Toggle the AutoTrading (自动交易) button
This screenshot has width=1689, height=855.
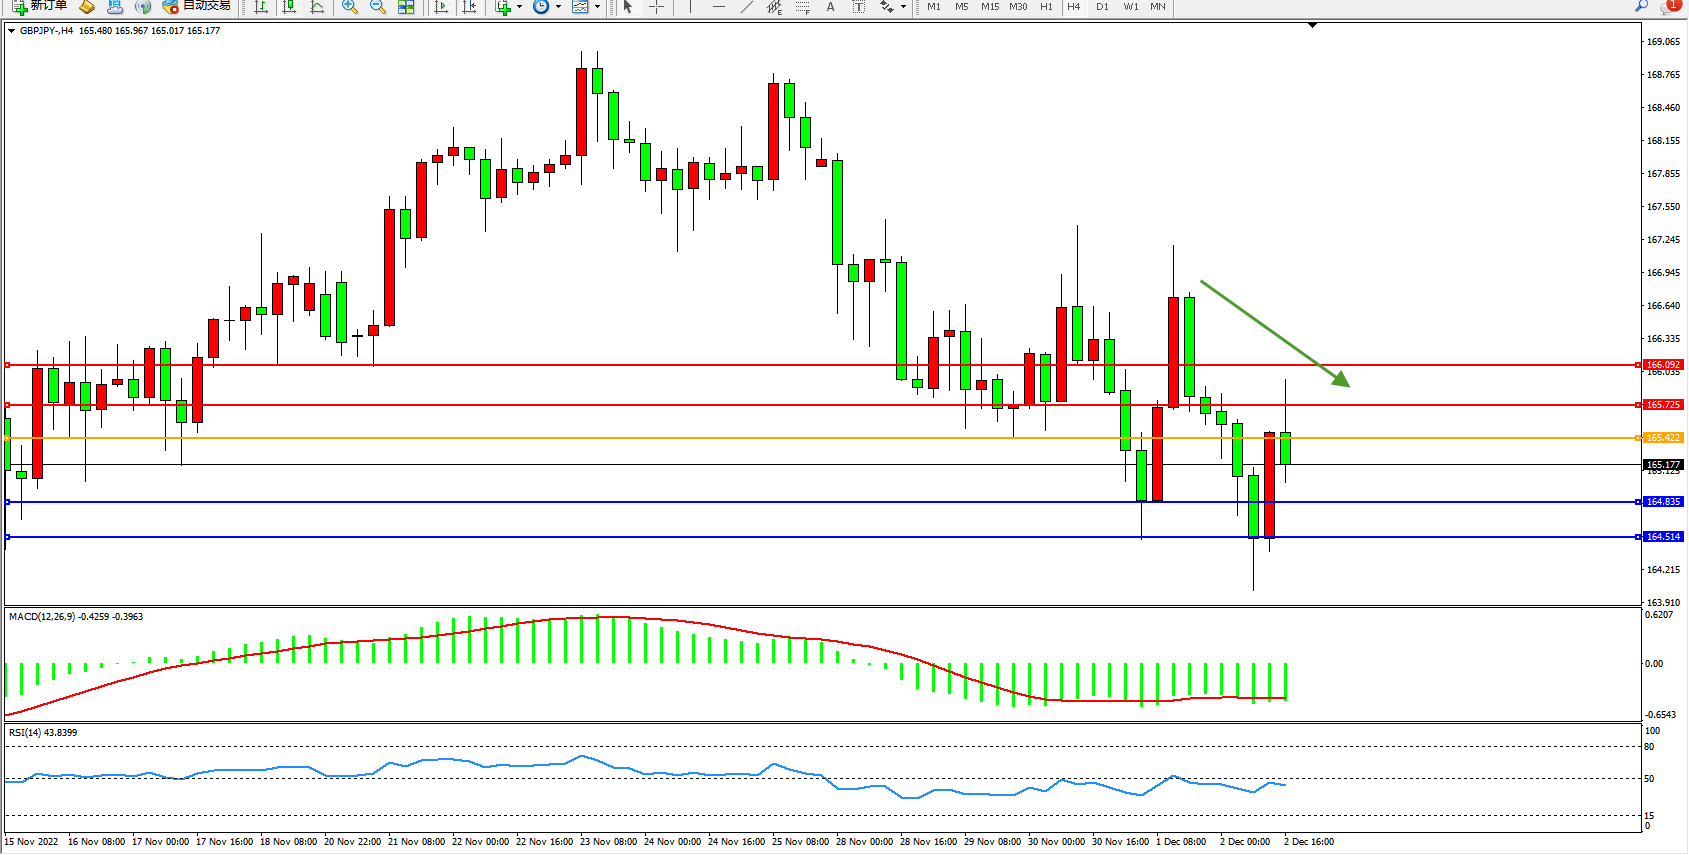click(x=197, y=6)
